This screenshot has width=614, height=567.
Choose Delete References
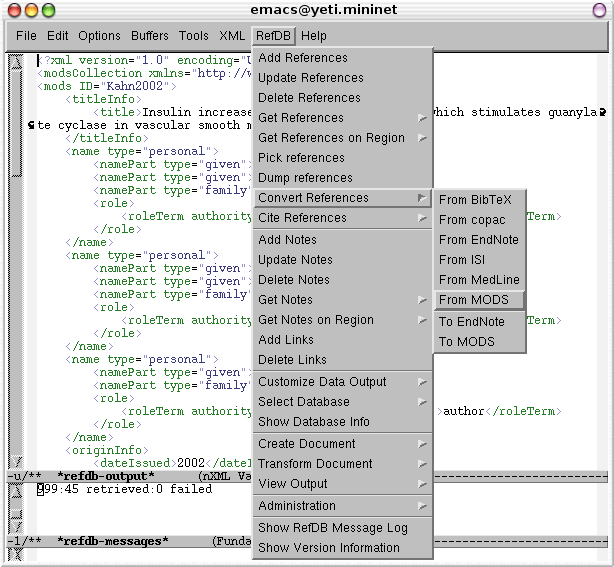(343, 98)
